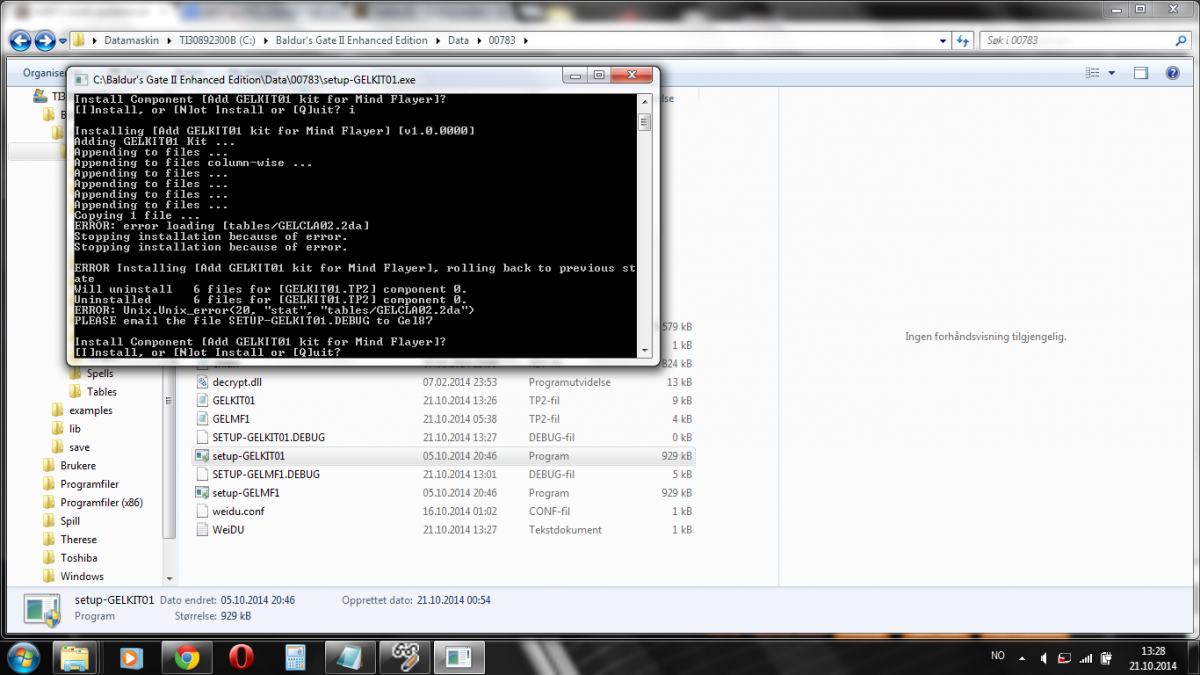1200x675 pixels.
Task: Open the address bar history dropdown
Action: 944,41
